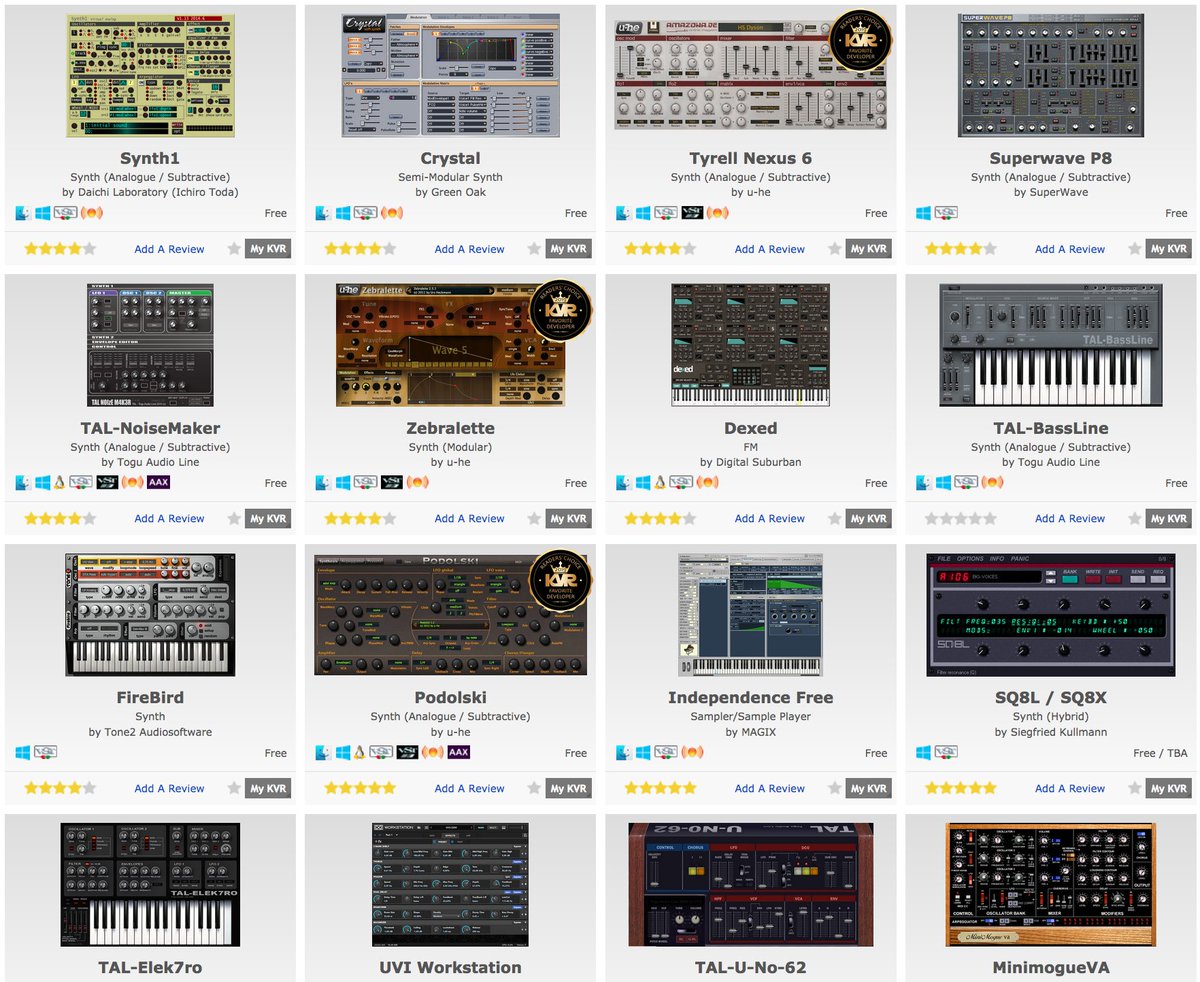
Task: Click the Mac icon on Independence Free card
Action: (x=623, y=752)
